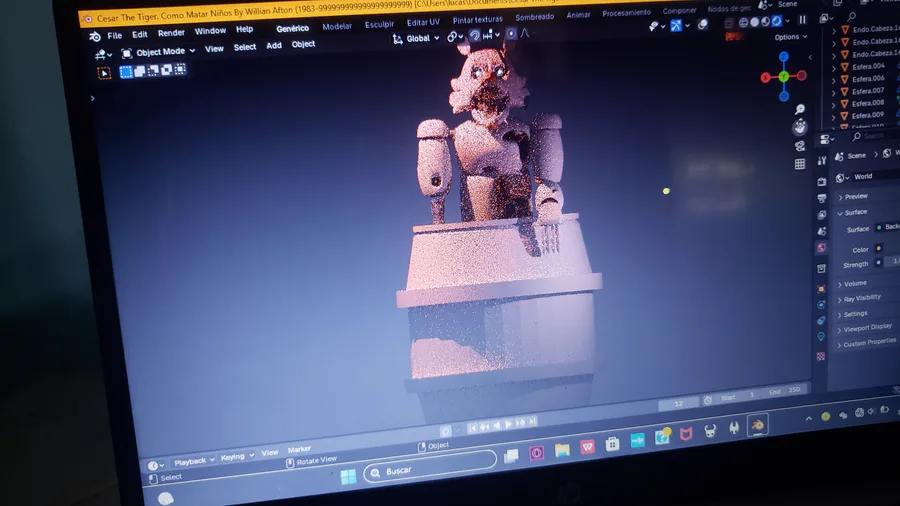Switch to material preview shading

(766, 21)
